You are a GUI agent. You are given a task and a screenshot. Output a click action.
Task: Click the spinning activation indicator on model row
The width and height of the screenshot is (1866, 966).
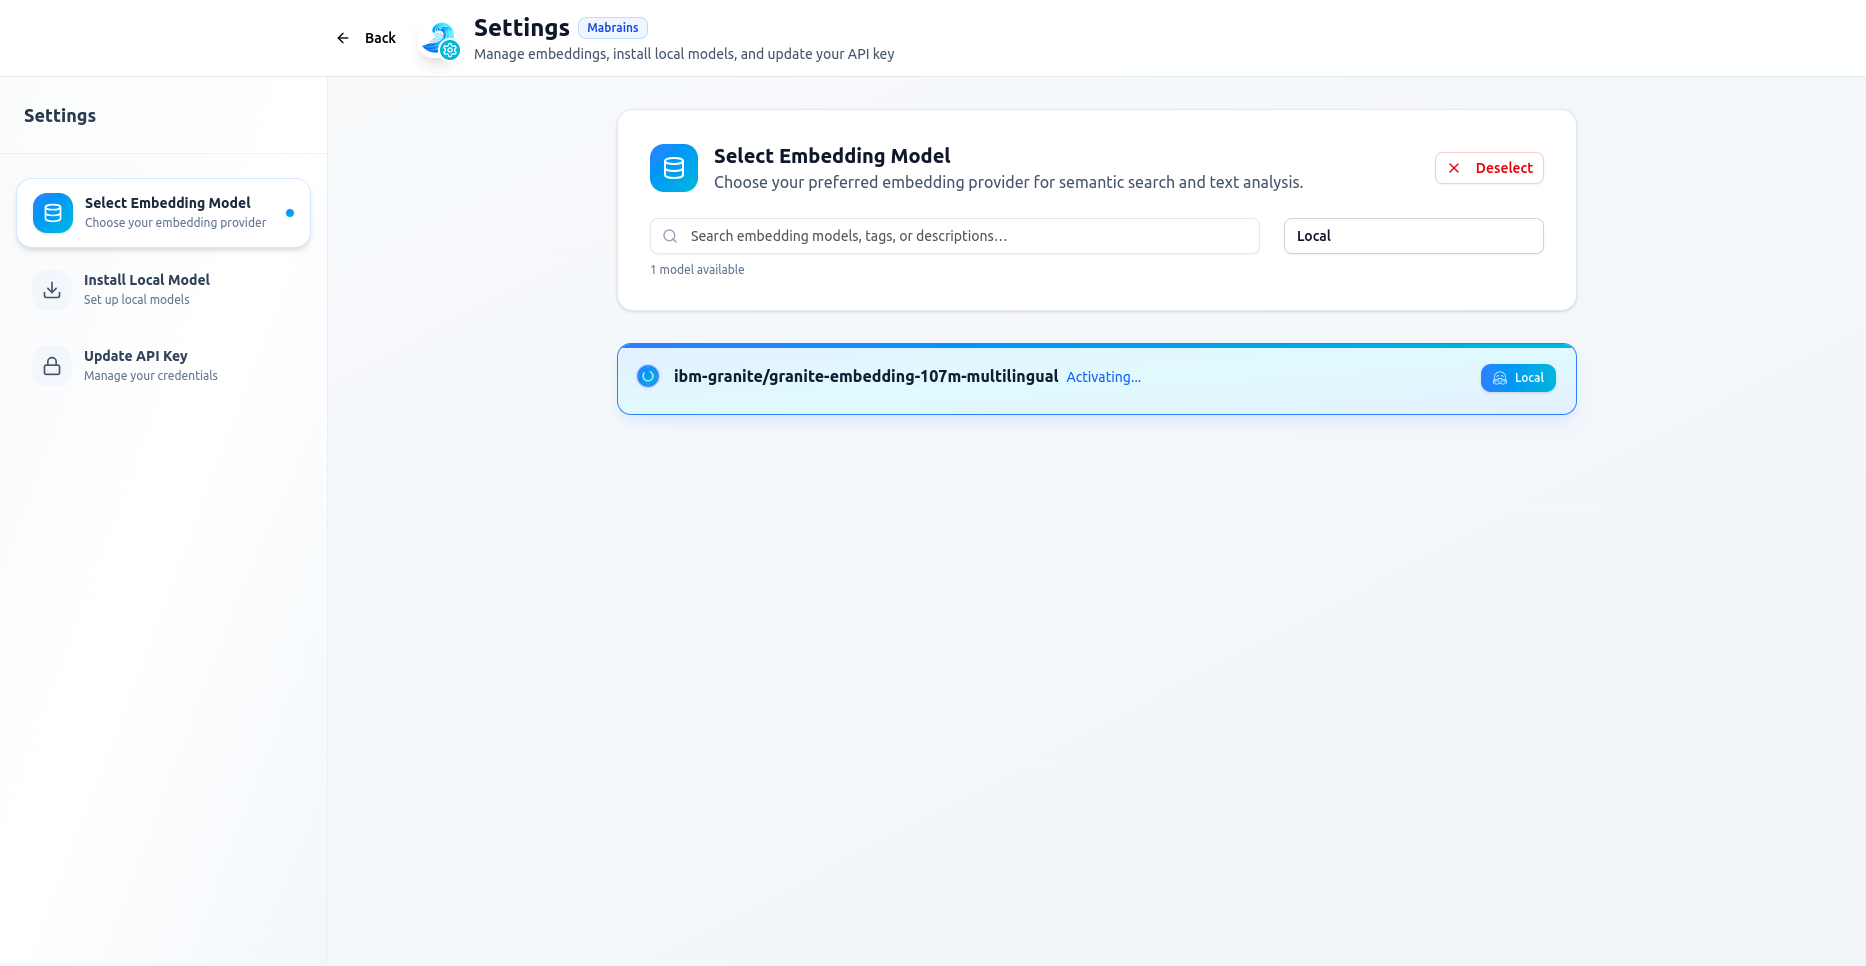[x=648, y=376]
